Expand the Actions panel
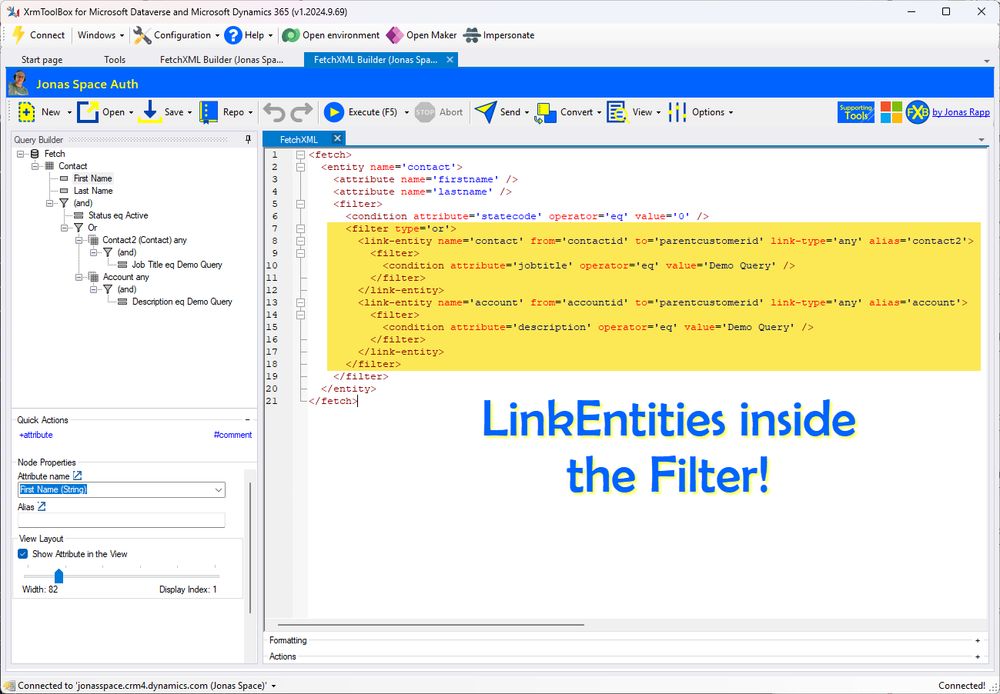This screenshot has width=1000, height=694. (978, 656)
